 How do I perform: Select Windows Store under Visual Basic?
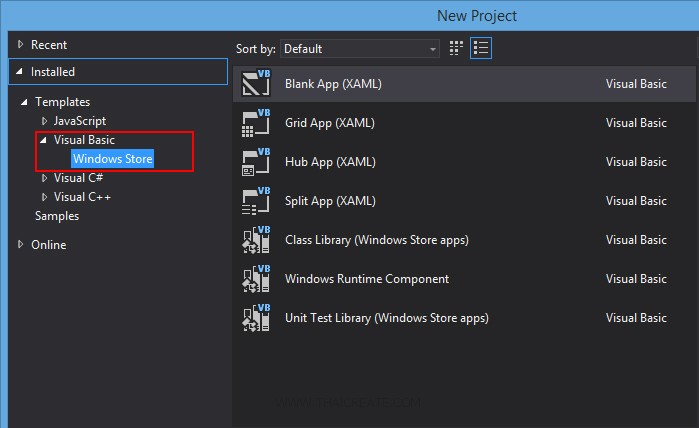(x=112, y=159)
